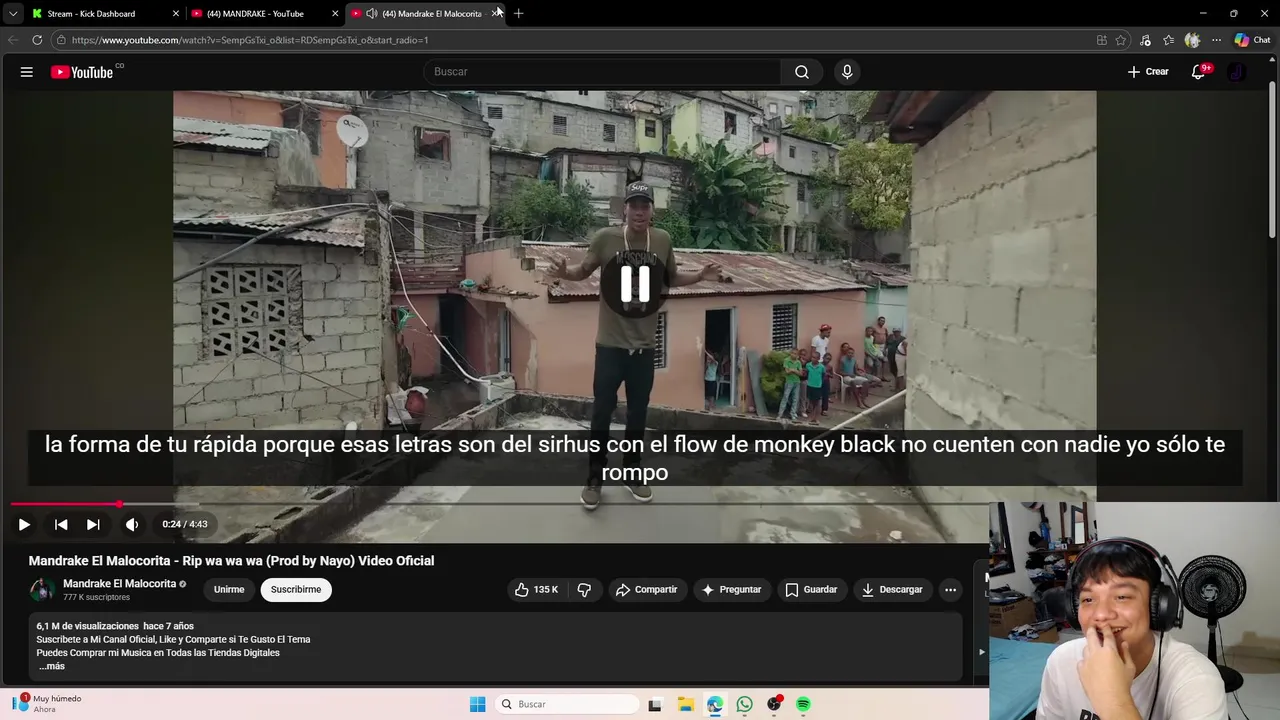
Task: Open browser settings and more menu
Action: pyautogui.click(x=1216, y=40)
